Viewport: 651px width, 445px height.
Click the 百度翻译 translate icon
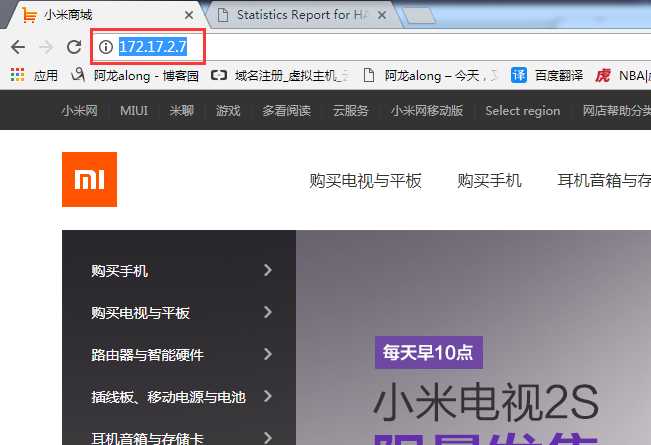coord(519,75)
